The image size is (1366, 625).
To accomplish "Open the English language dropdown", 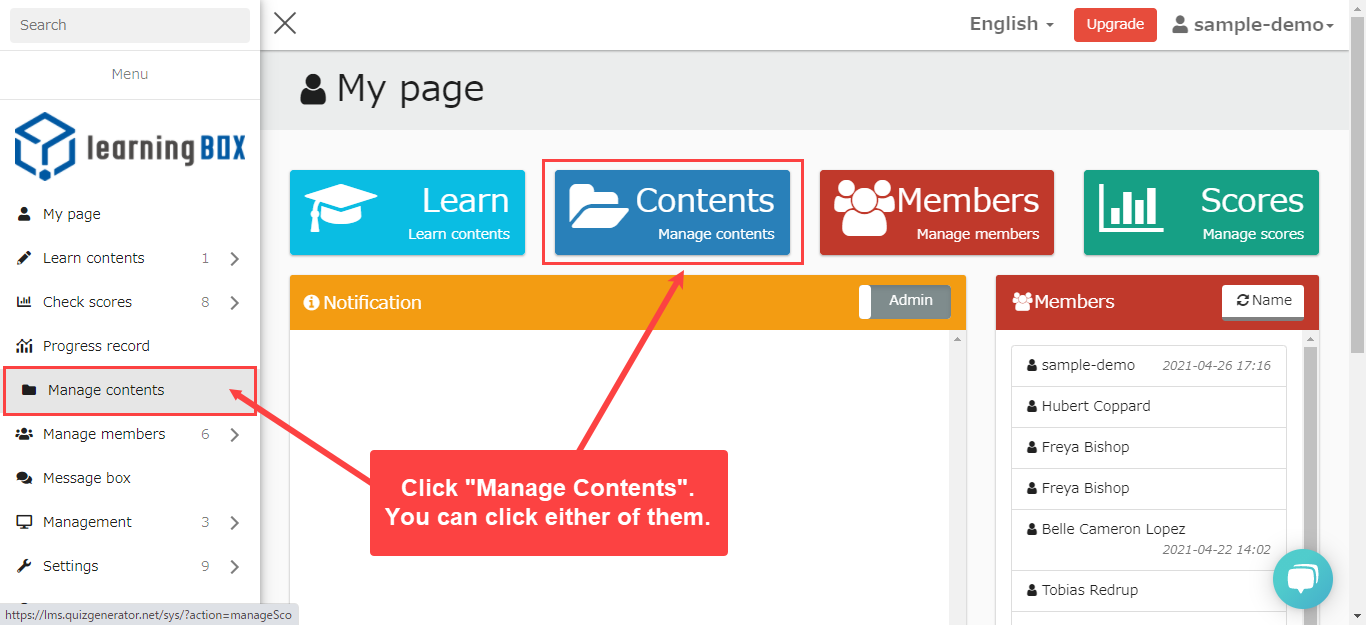I will tap(1011, 24).
